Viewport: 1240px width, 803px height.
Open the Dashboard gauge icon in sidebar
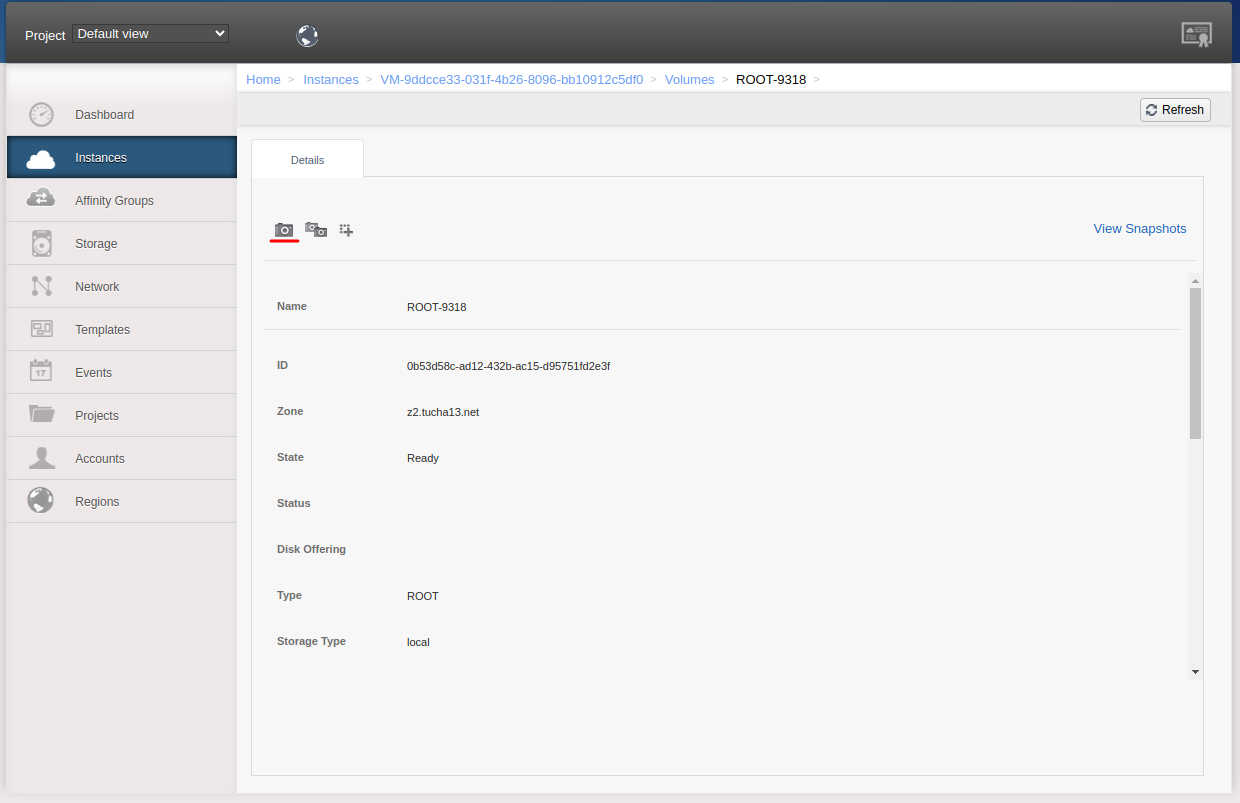coord(41,114)
